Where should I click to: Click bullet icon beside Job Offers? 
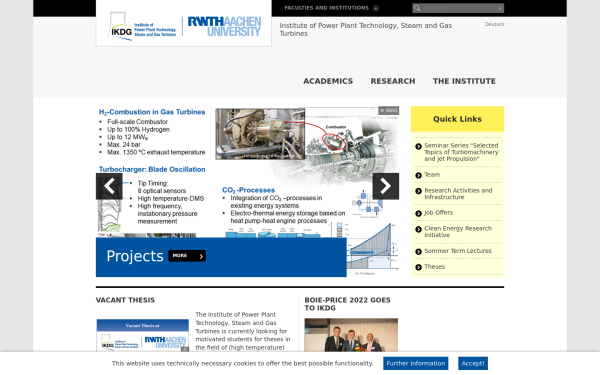[x=418, y=214]
